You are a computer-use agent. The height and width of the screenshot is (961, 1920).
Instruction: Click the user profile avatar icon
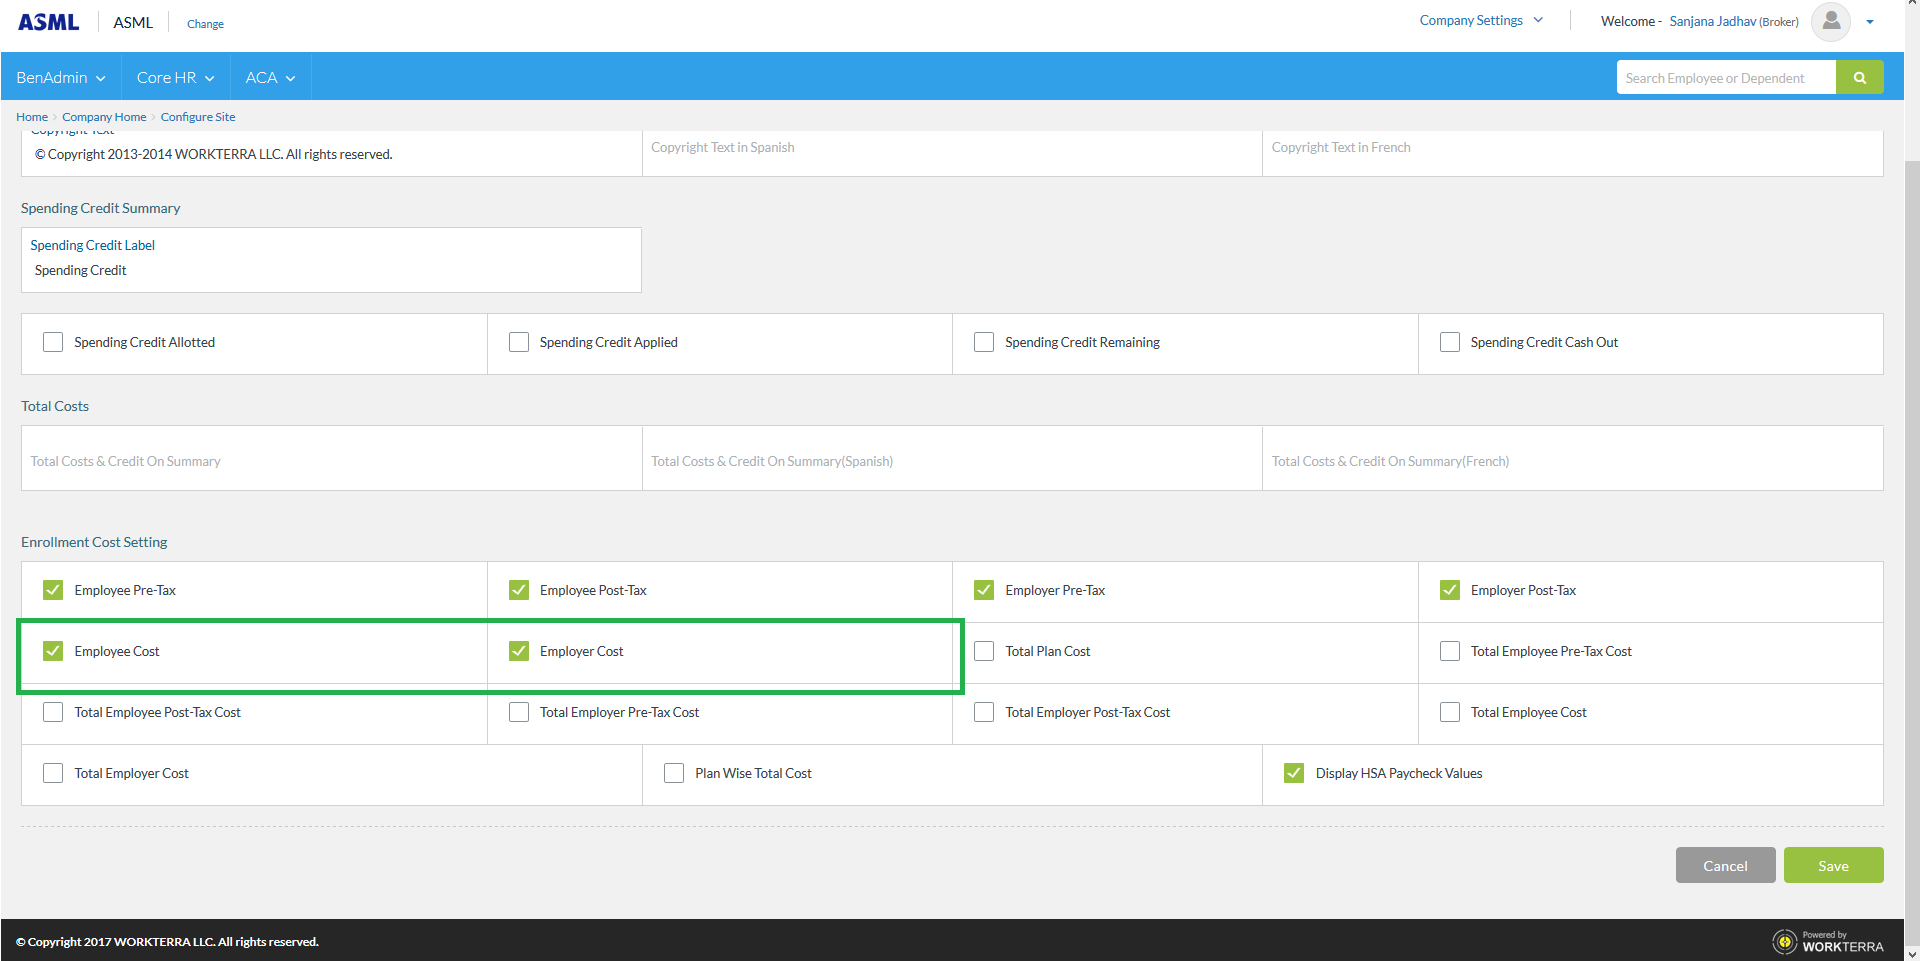click(x=1830, y=21)
